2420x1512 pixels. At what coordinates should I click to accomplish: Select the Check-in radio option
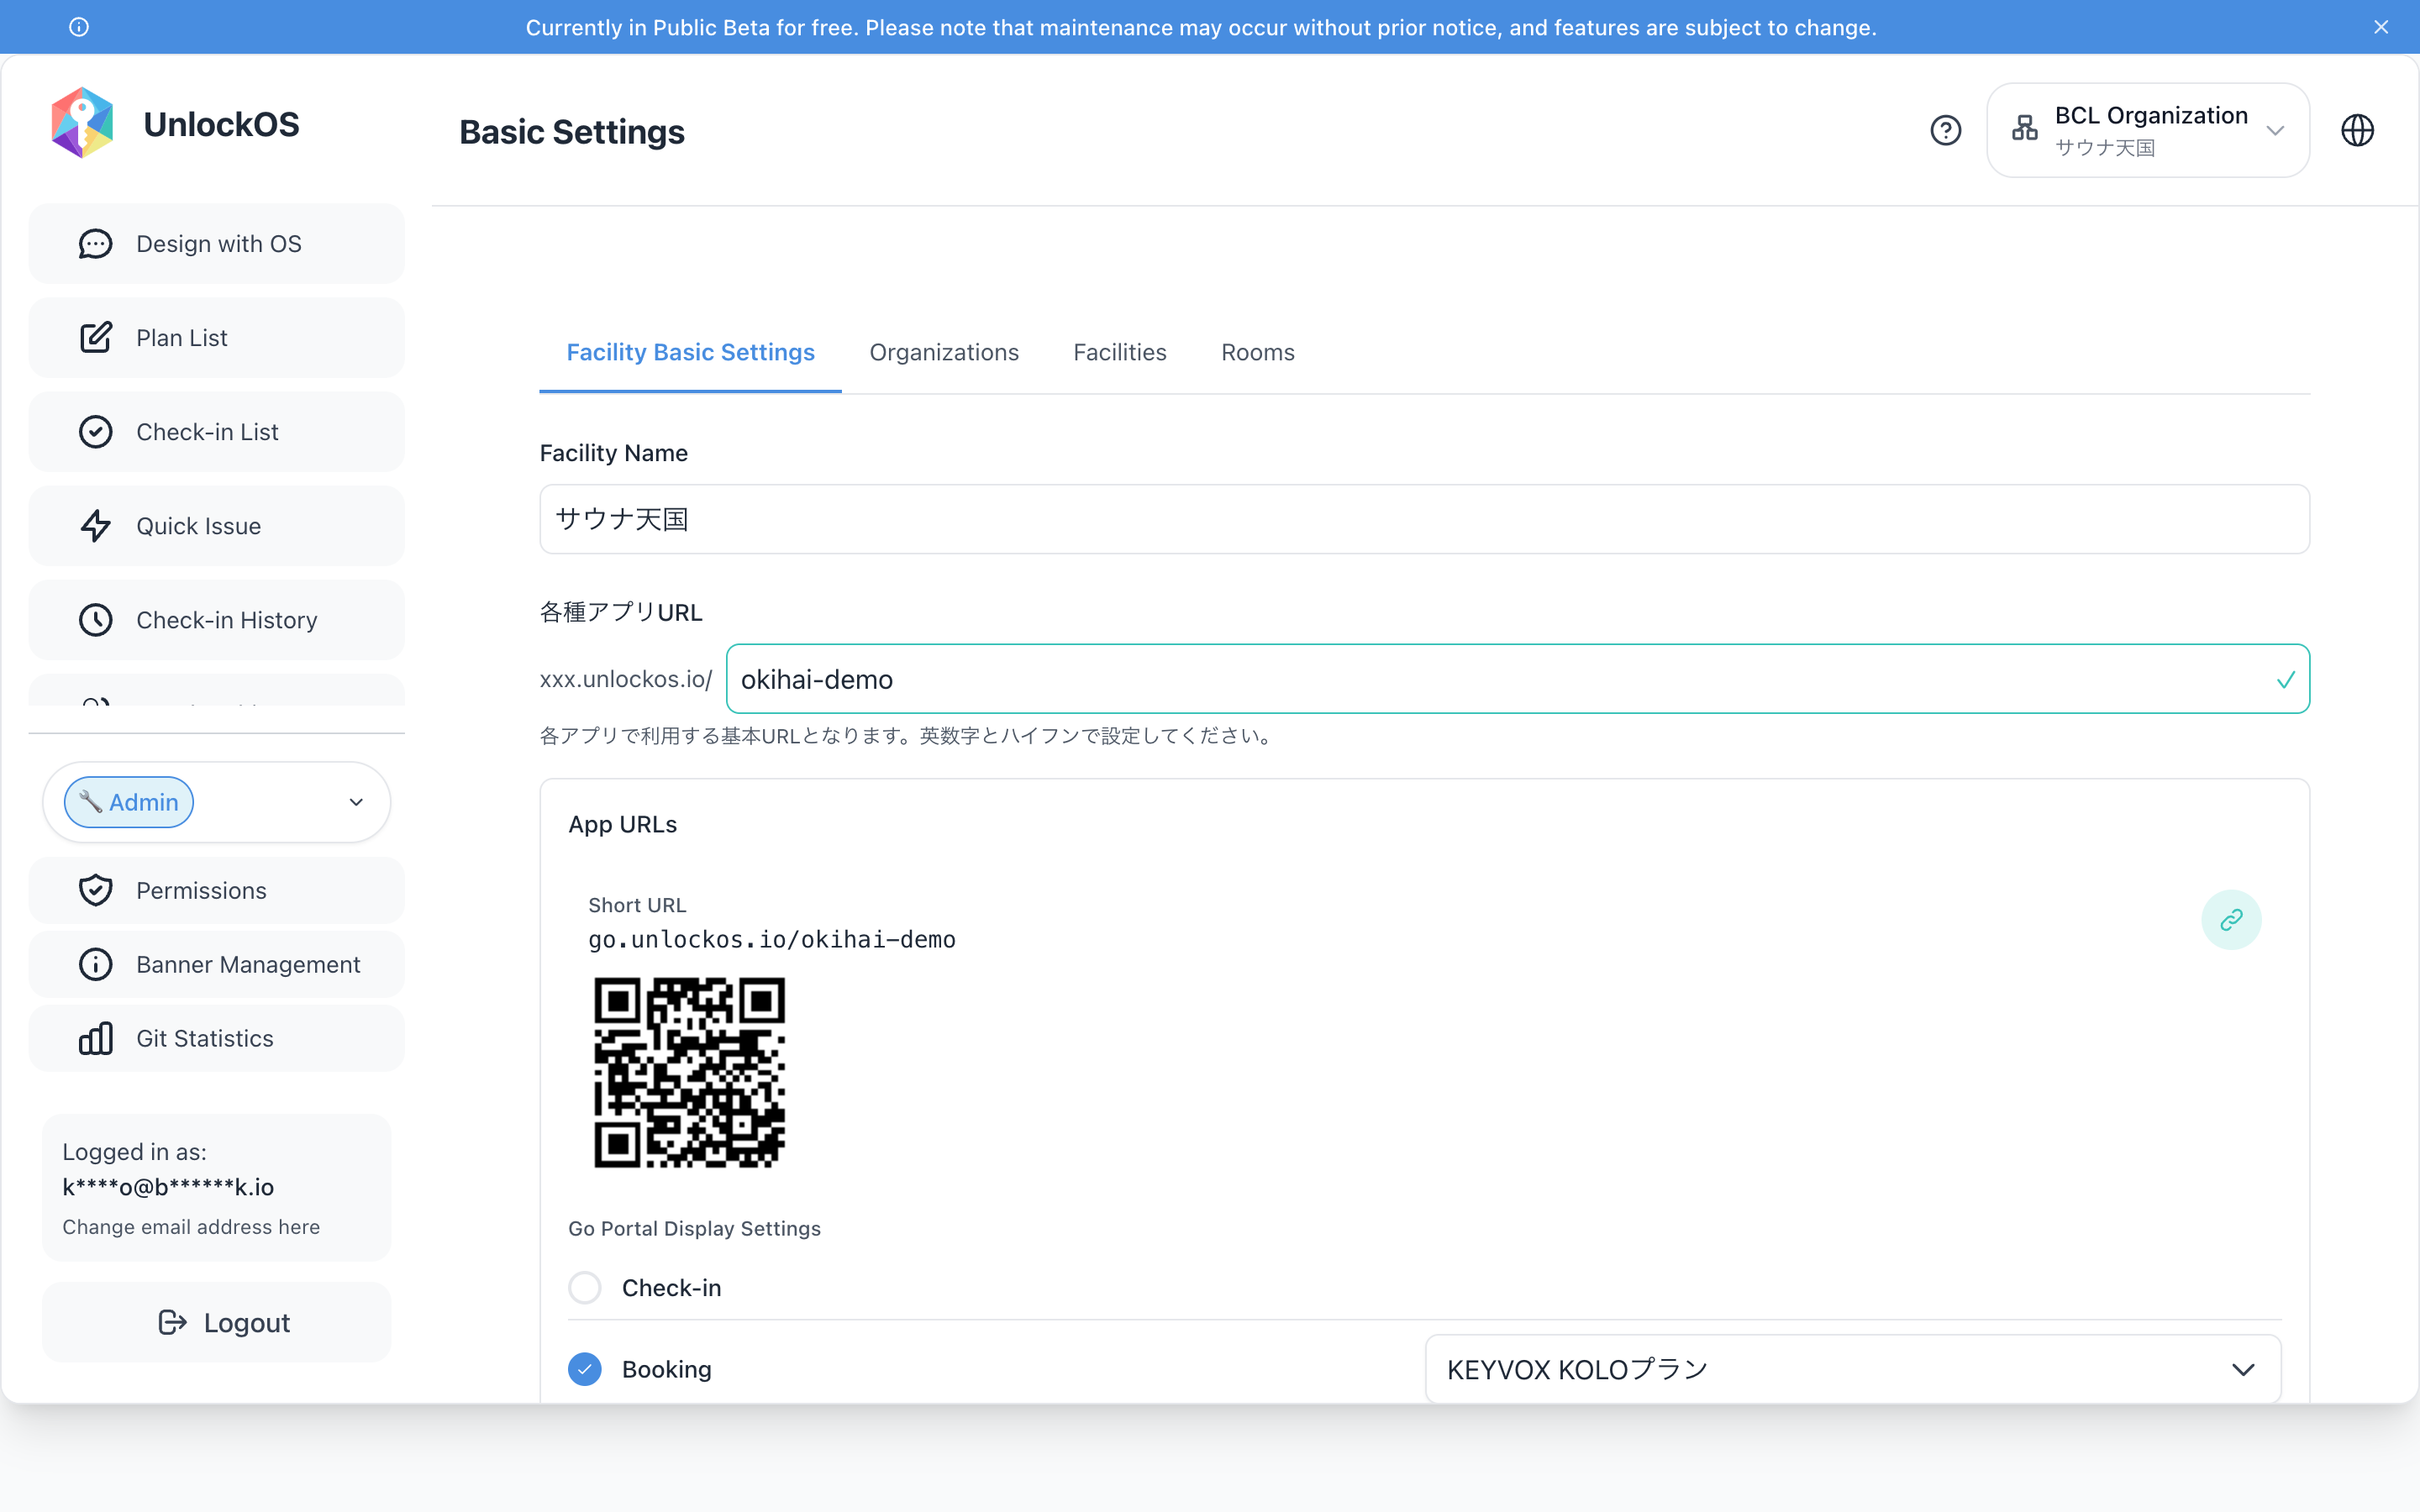(585, 1287)
